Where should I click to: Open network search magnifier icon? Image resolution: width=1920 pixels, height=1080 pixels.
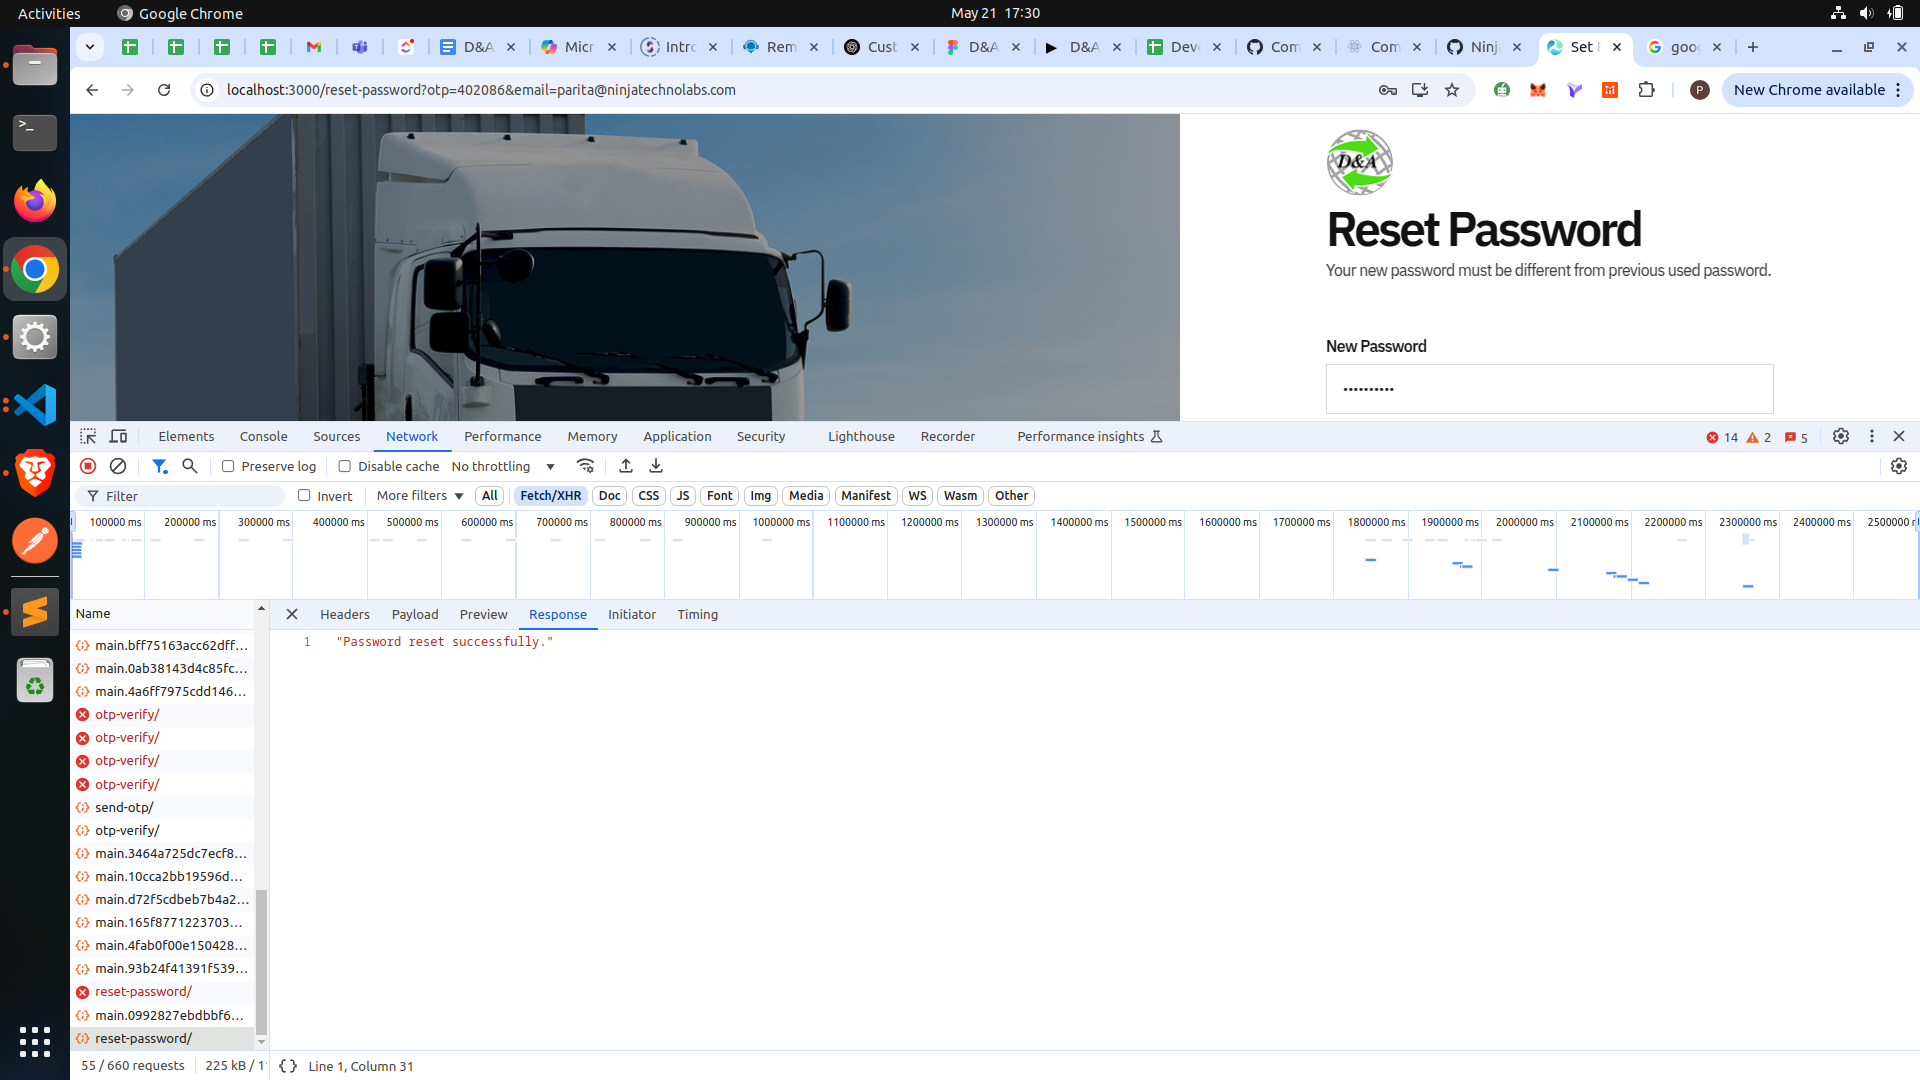(x=190, y=466)
